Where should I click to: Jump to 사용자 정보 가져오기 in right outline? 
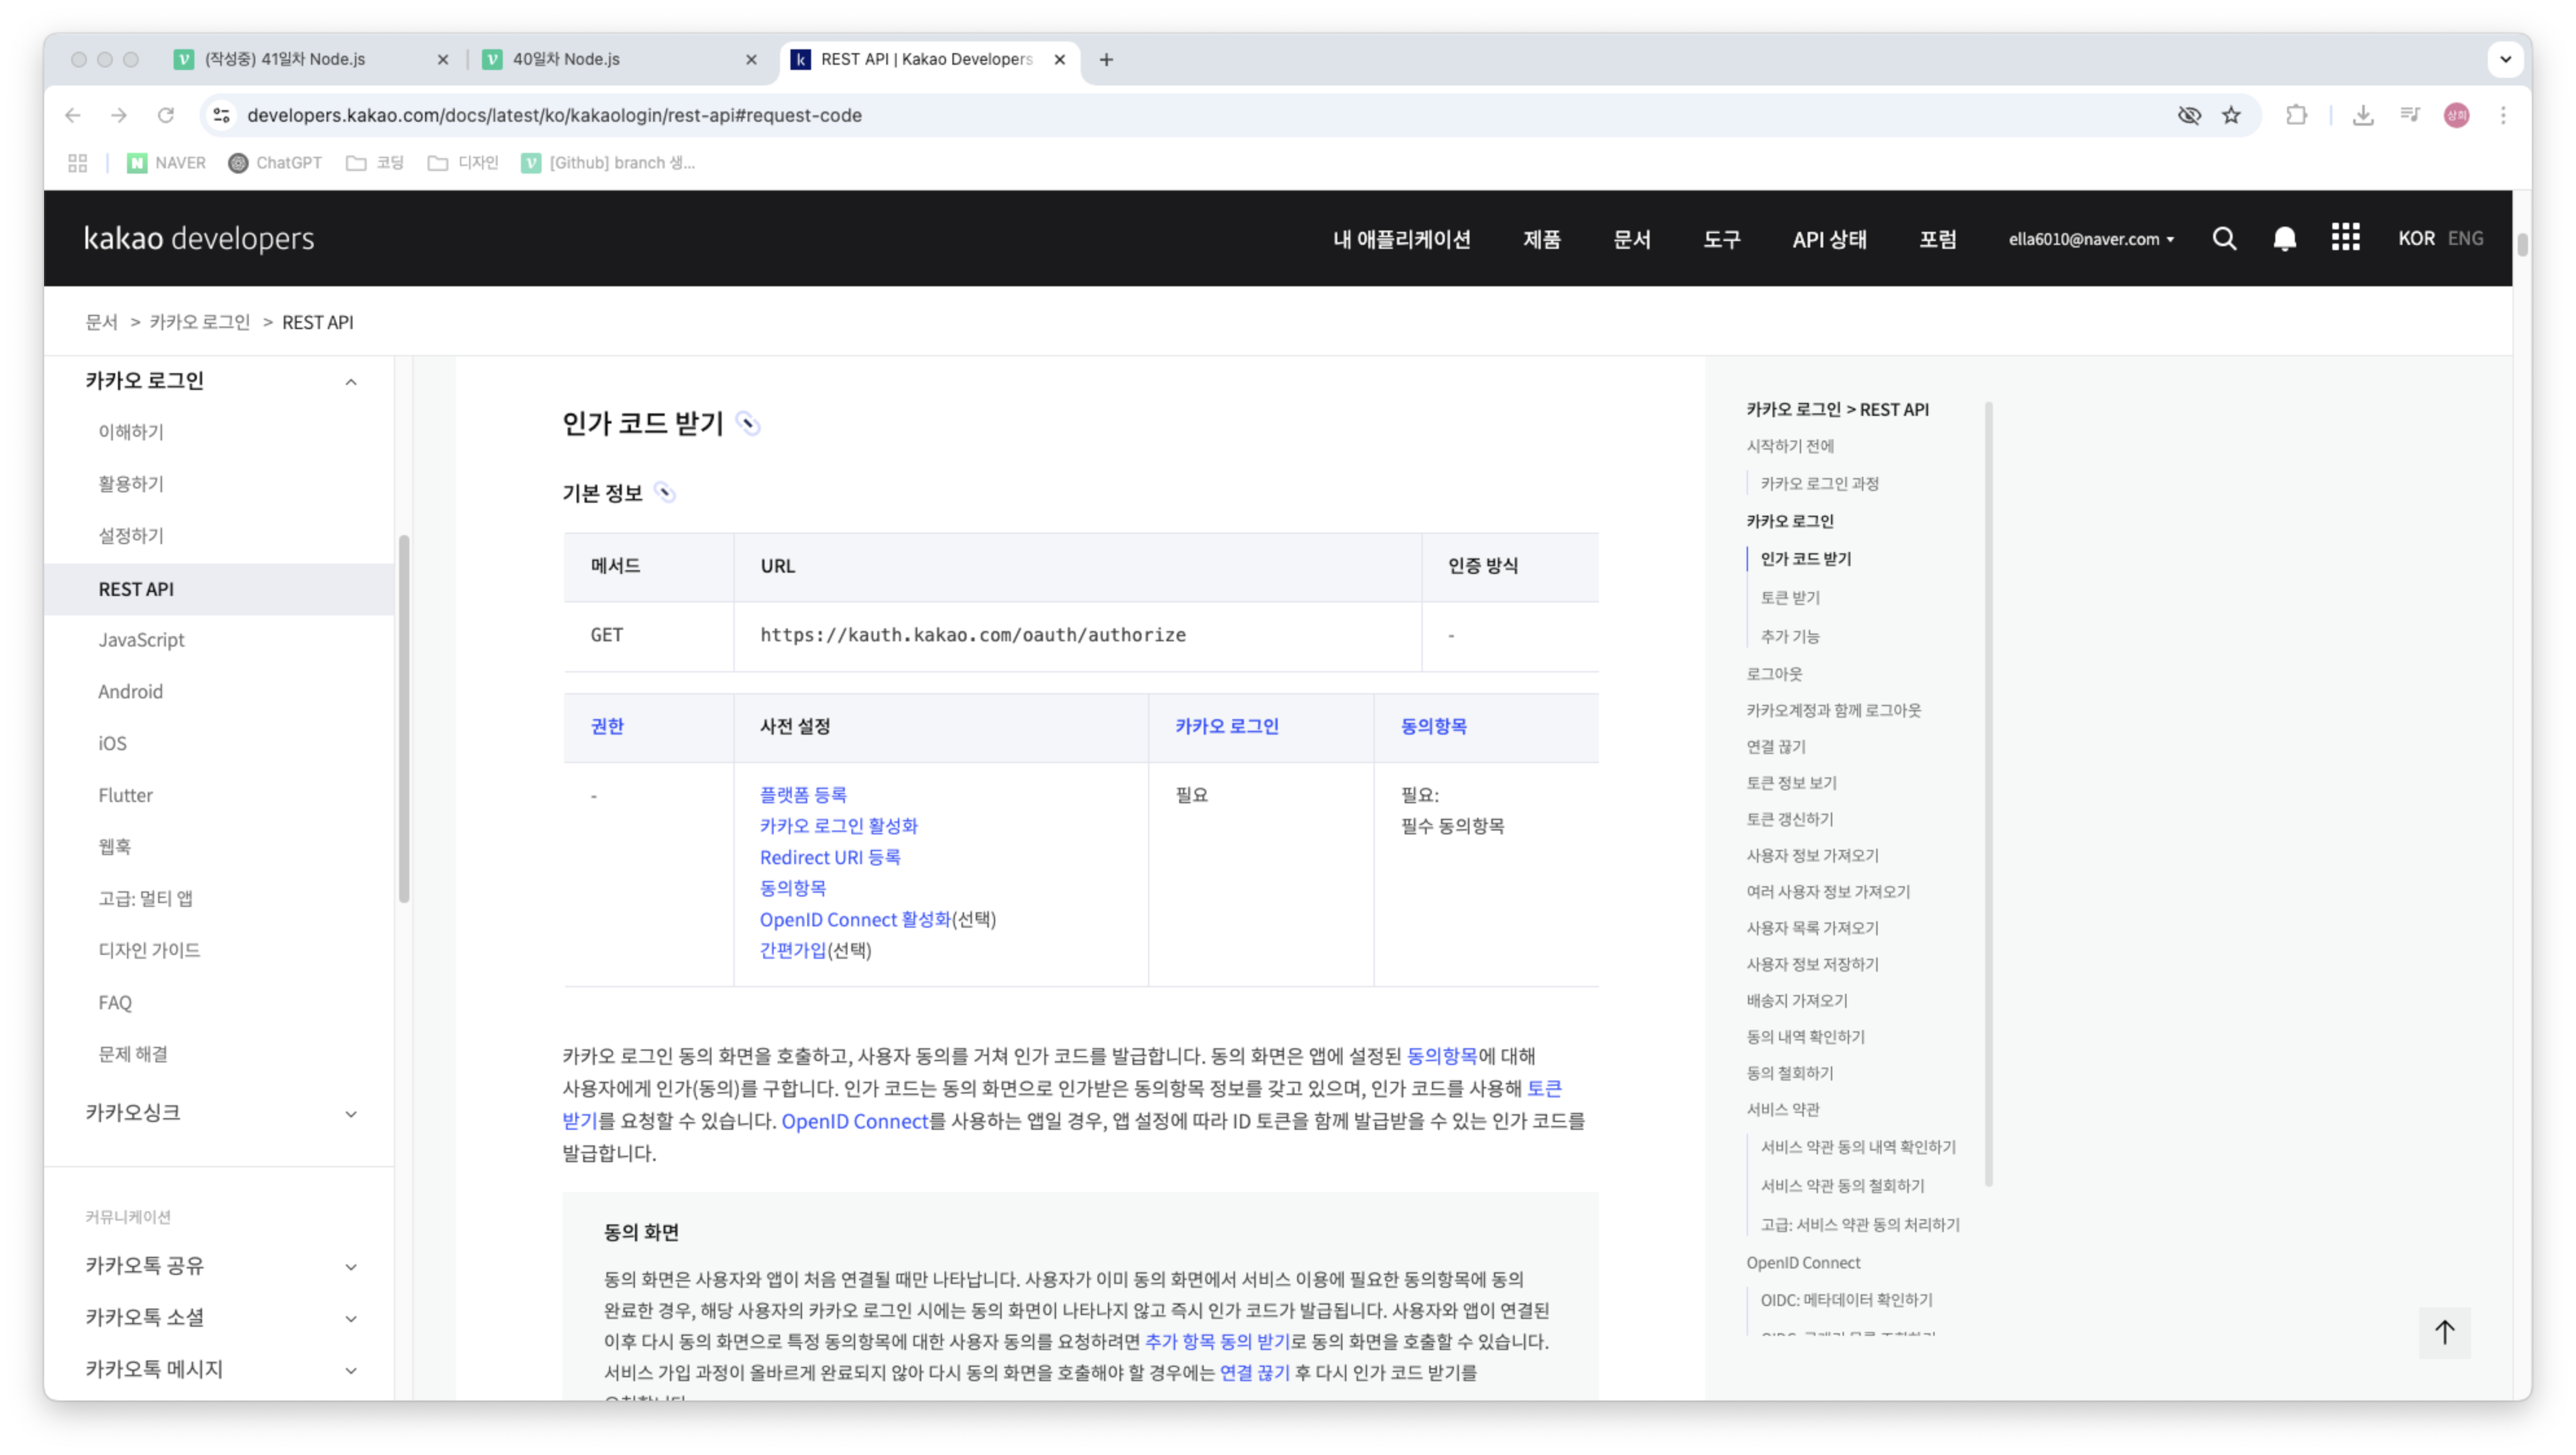click(x=1812, y=855)
